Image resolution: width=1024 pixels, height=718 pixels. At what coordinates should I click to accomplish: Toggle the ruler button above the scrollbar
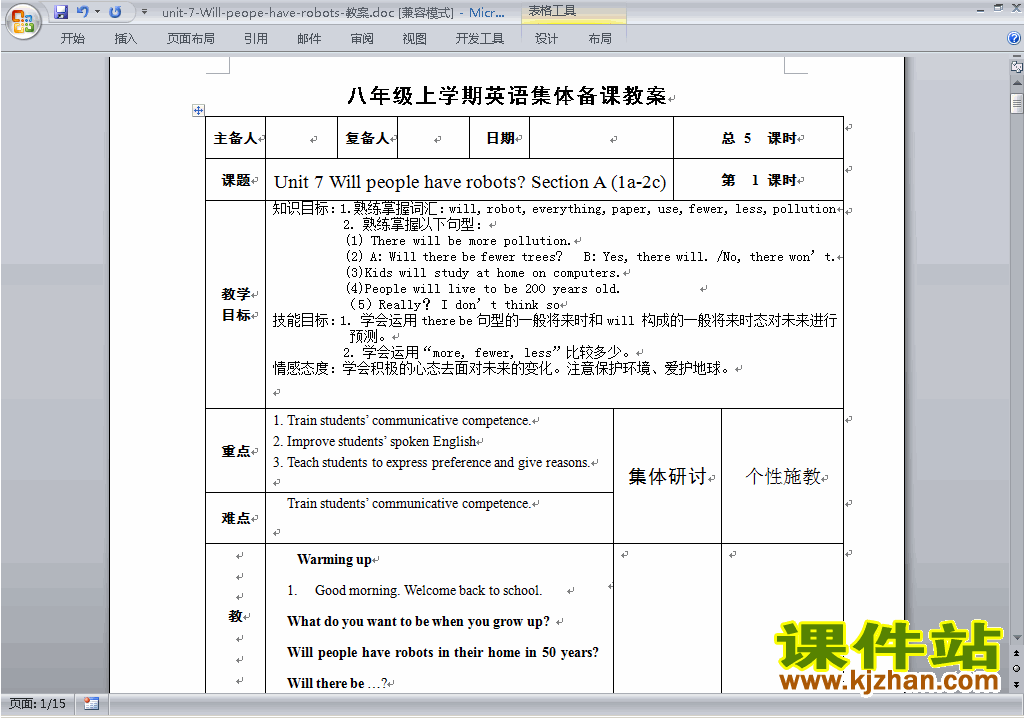(x=1017, y=66)
